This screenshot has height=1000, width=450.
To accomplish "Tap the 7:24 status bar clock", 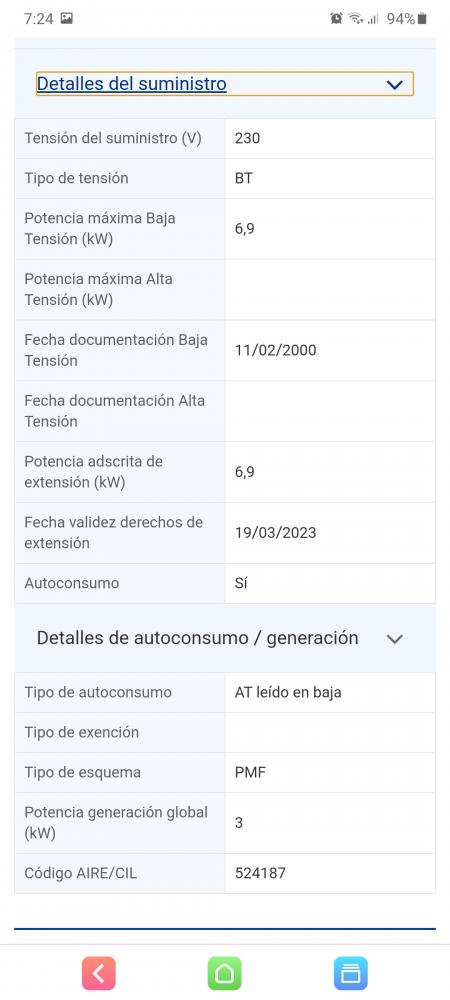I will [38, 18].
